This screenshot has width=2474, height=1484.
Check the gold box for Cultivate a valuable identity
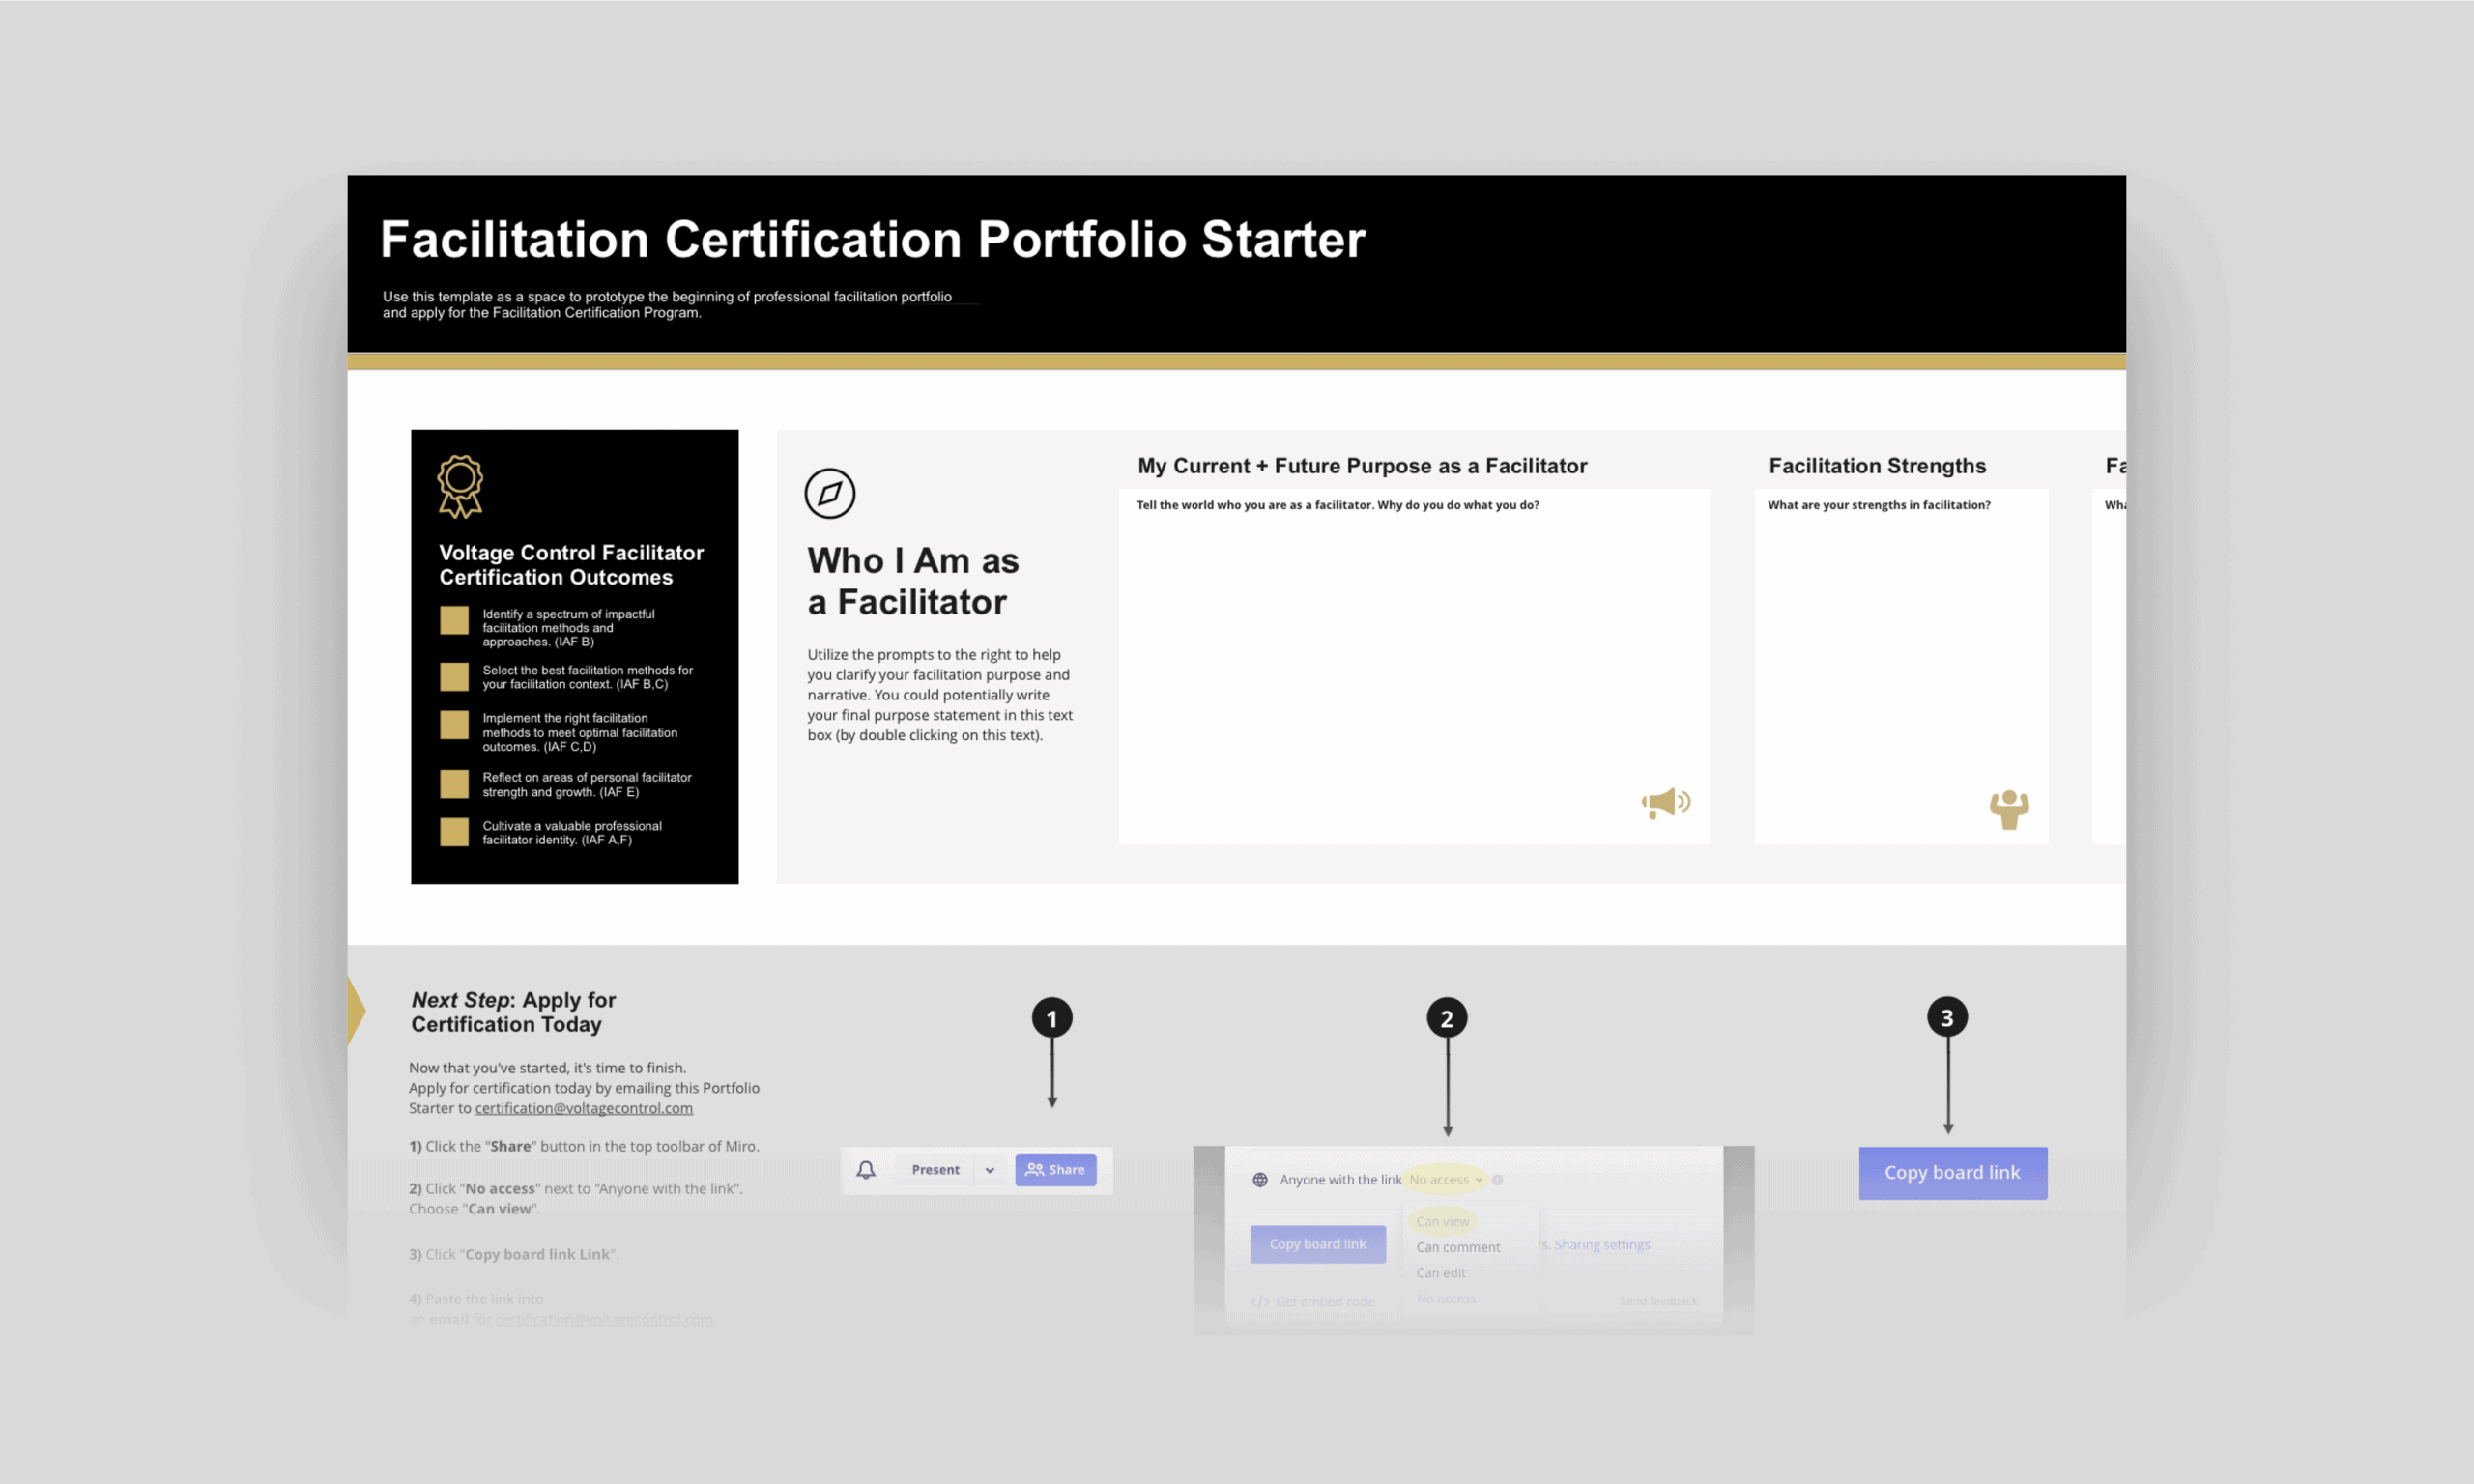pyautogui.click(x=454, y=832)
